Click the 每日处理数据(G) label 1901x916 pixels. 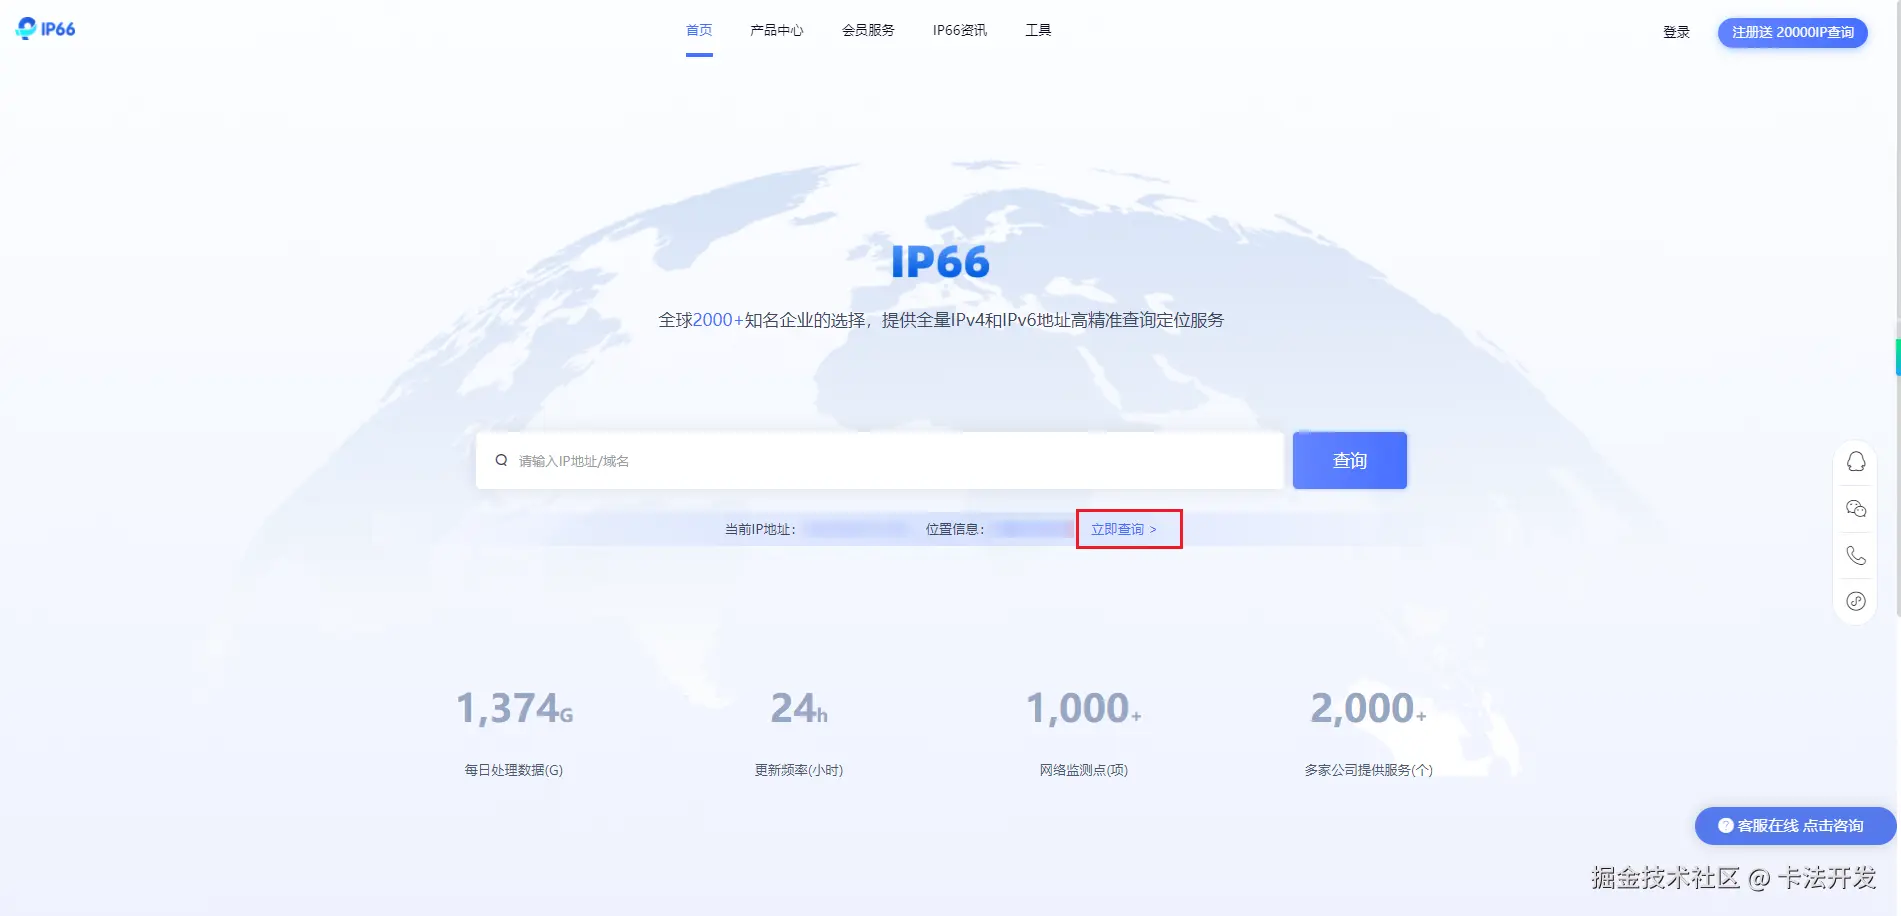point(514,770)
